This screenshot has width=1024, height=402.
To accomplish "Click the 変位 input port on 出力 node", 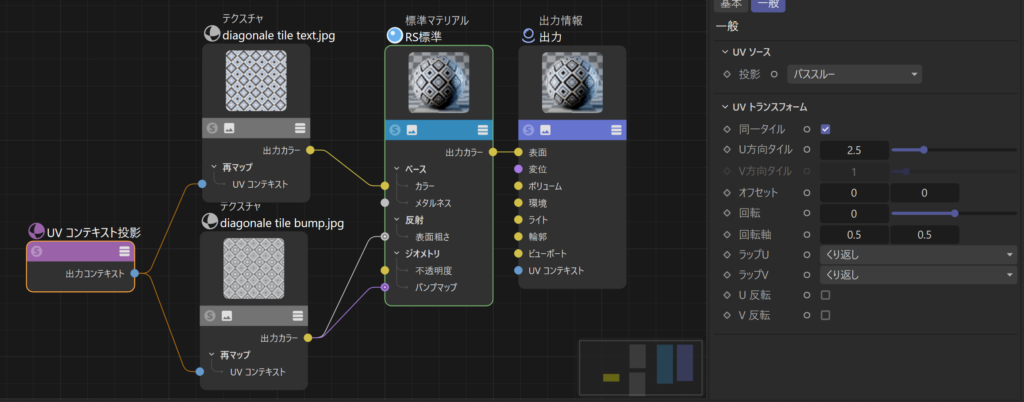I will click(x=518, y=169).
